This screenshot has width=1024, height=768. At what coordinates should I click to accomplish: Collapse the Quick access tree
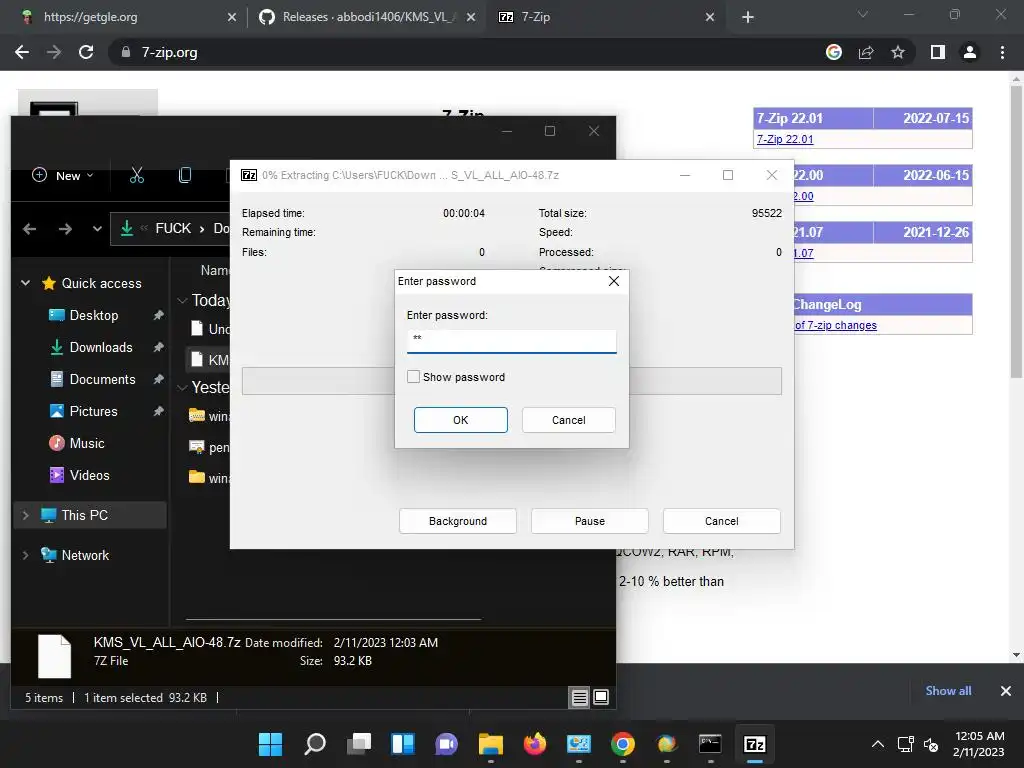(25, 283)
